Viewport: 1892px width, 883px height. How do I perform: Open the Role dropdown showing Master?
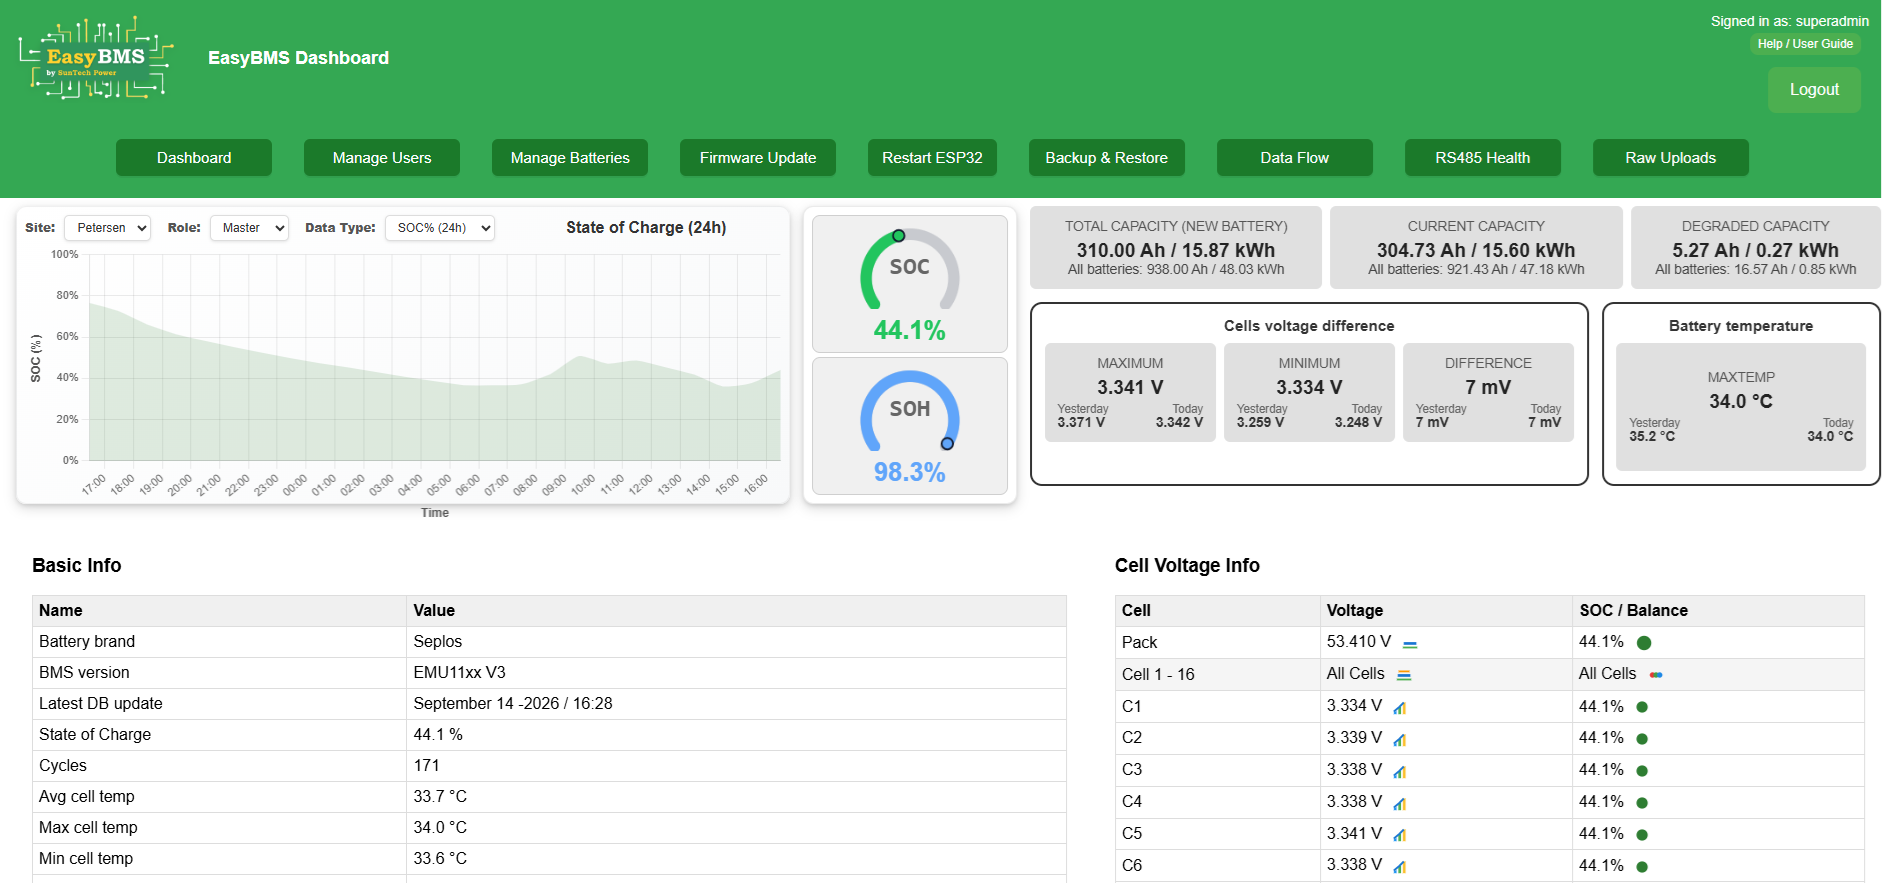coord(250,228)
